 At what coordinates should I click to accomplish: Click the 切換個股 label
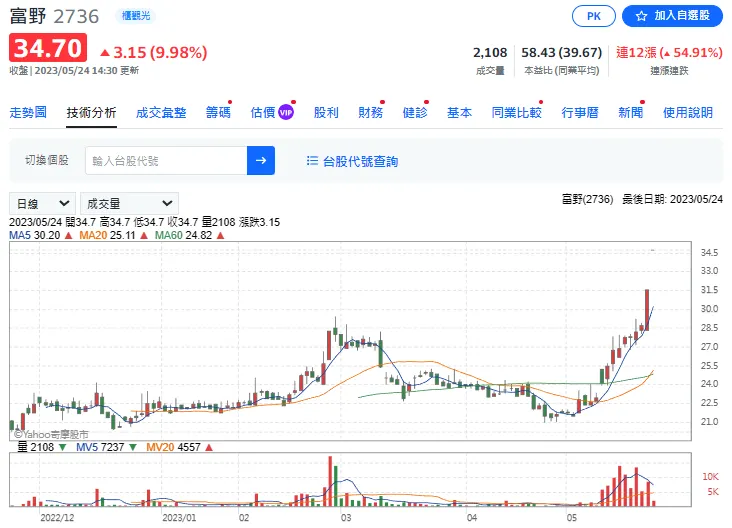(47, 160)
